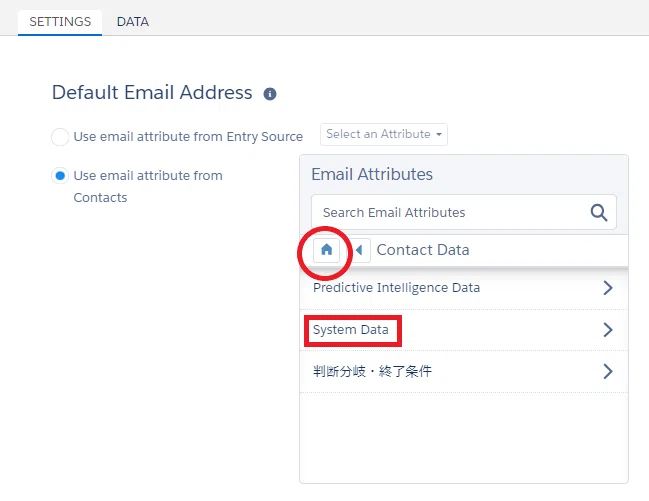649x501 pixels.
Task: Click the Email Attributes panel heading
Action: pos(372,174)
